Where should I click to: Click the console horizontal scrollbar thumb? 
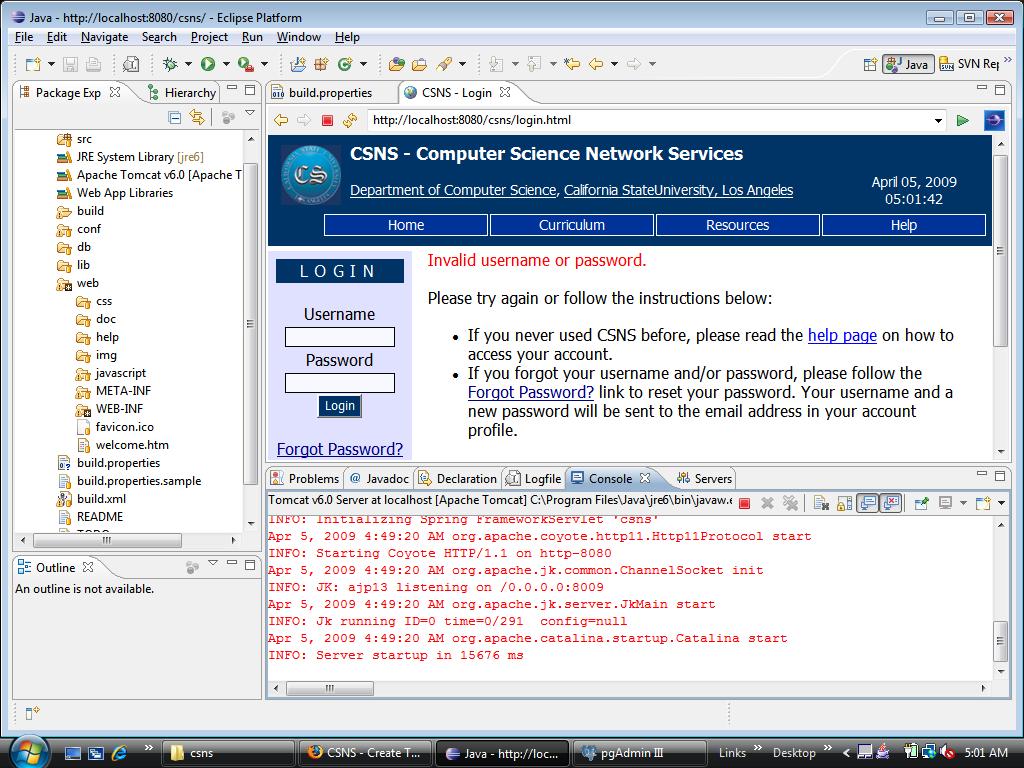tap(330, 688)
